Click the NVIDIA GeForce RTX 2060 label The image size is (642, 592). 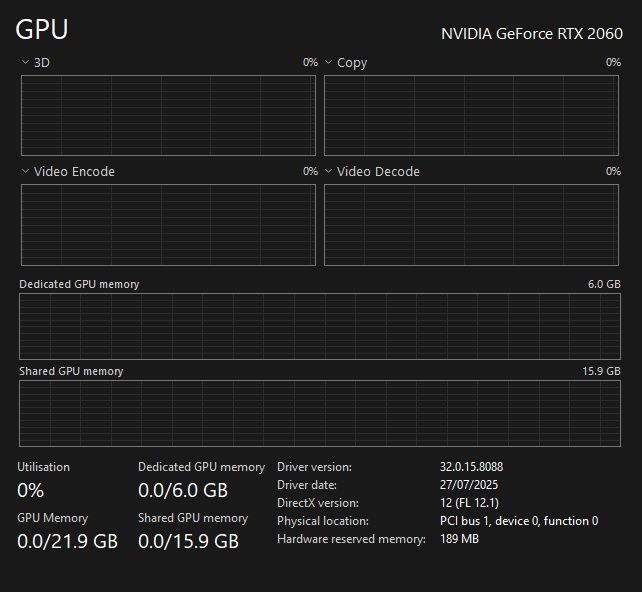pyautogui.click(x=532, y=34)
